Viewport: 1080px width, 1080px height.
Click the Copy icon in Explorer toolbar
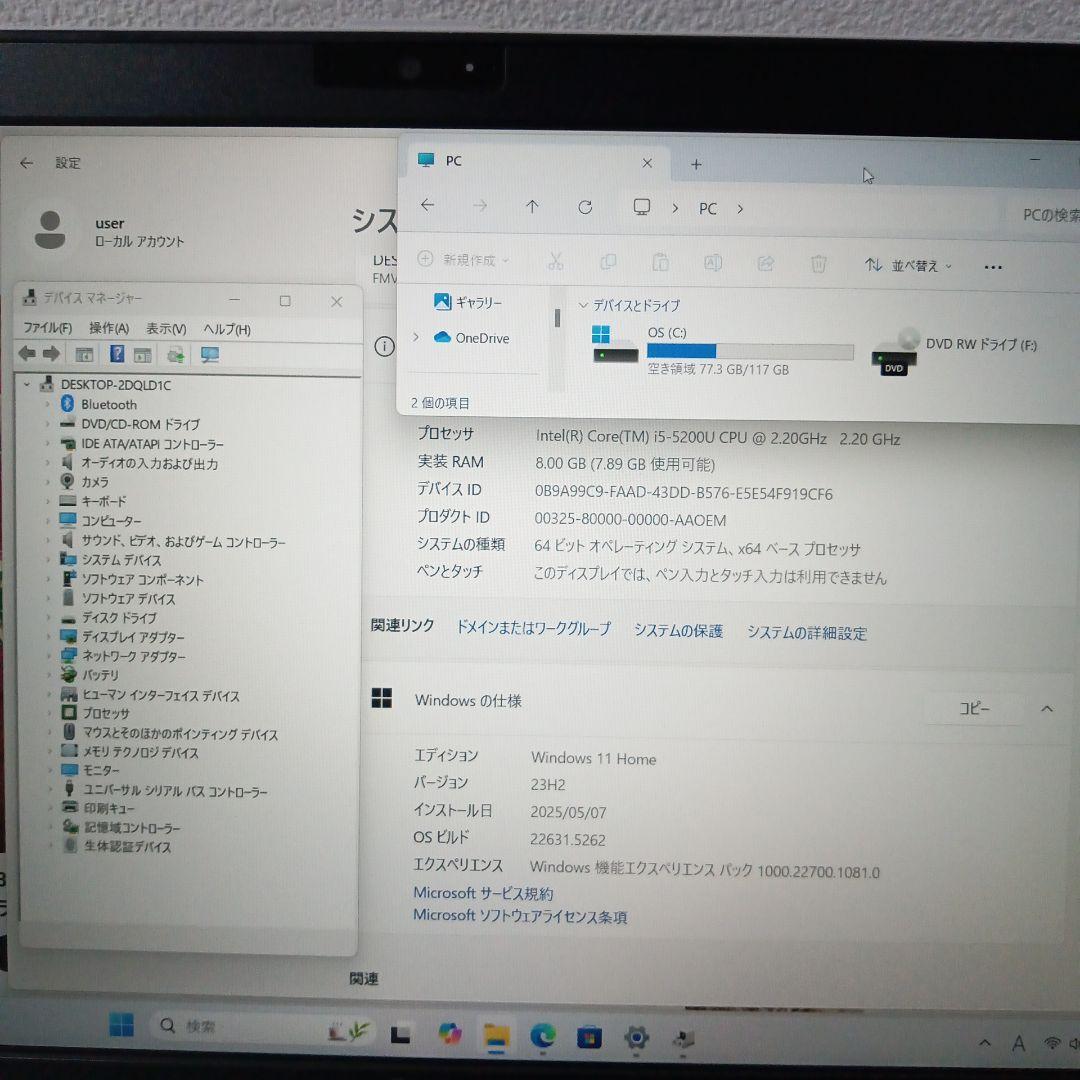point(608,262)
